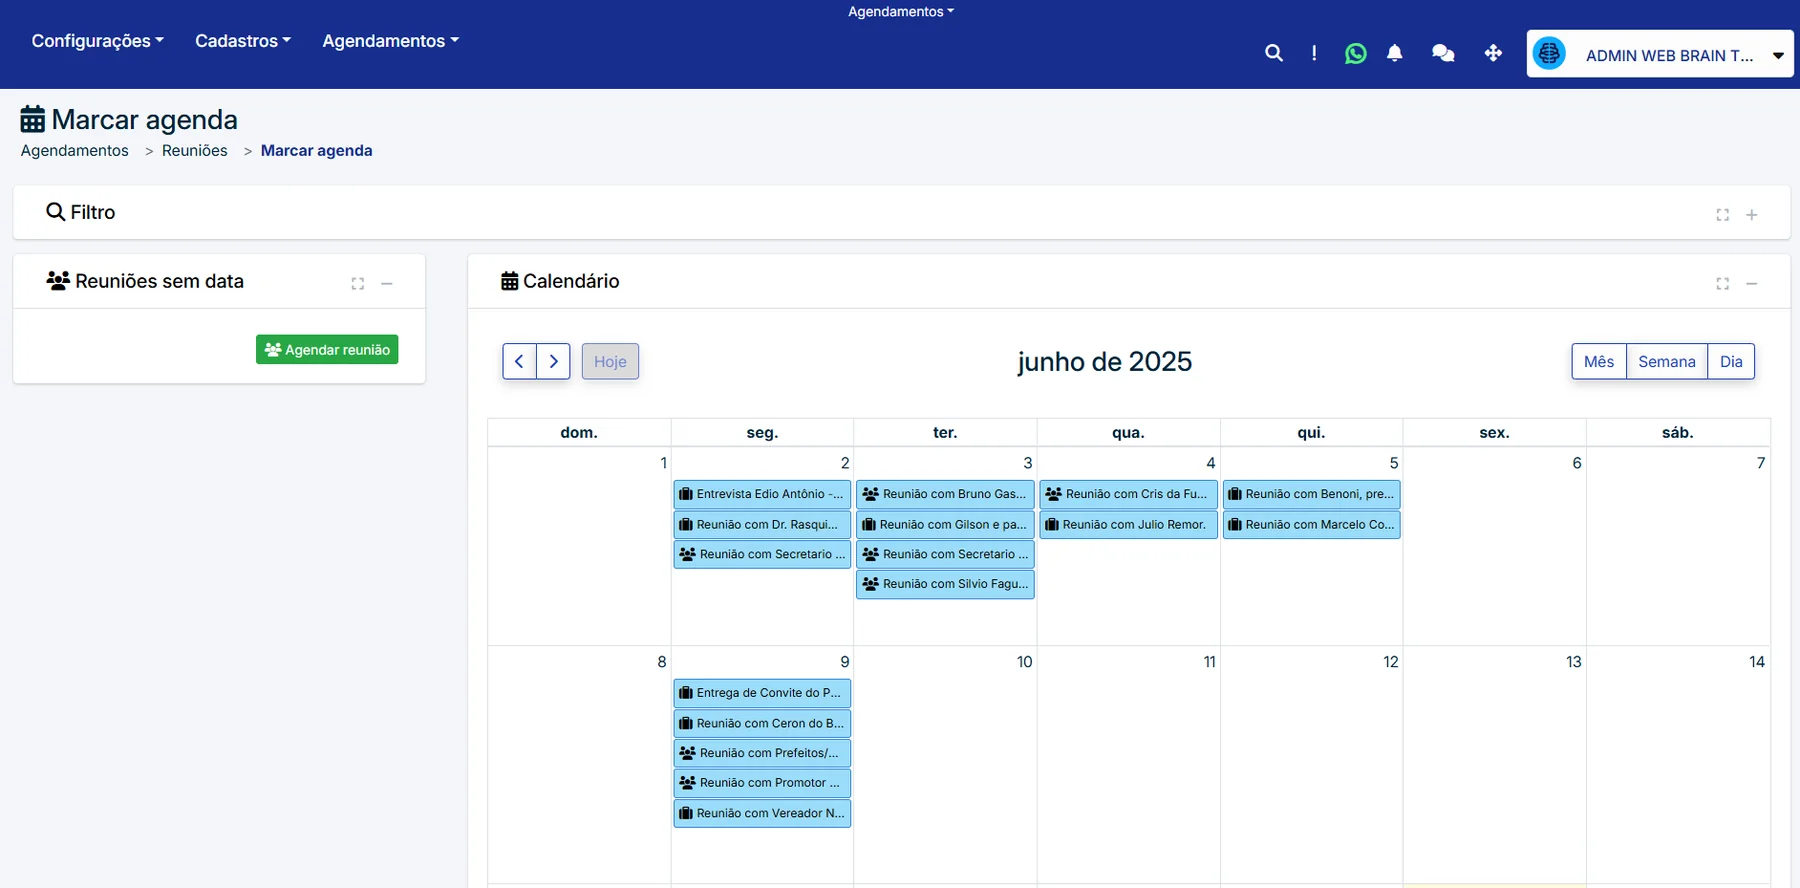Open the search magnifier icon in top bar
This screenshot has width=1800, height=888.
(x=1273, y=53)
